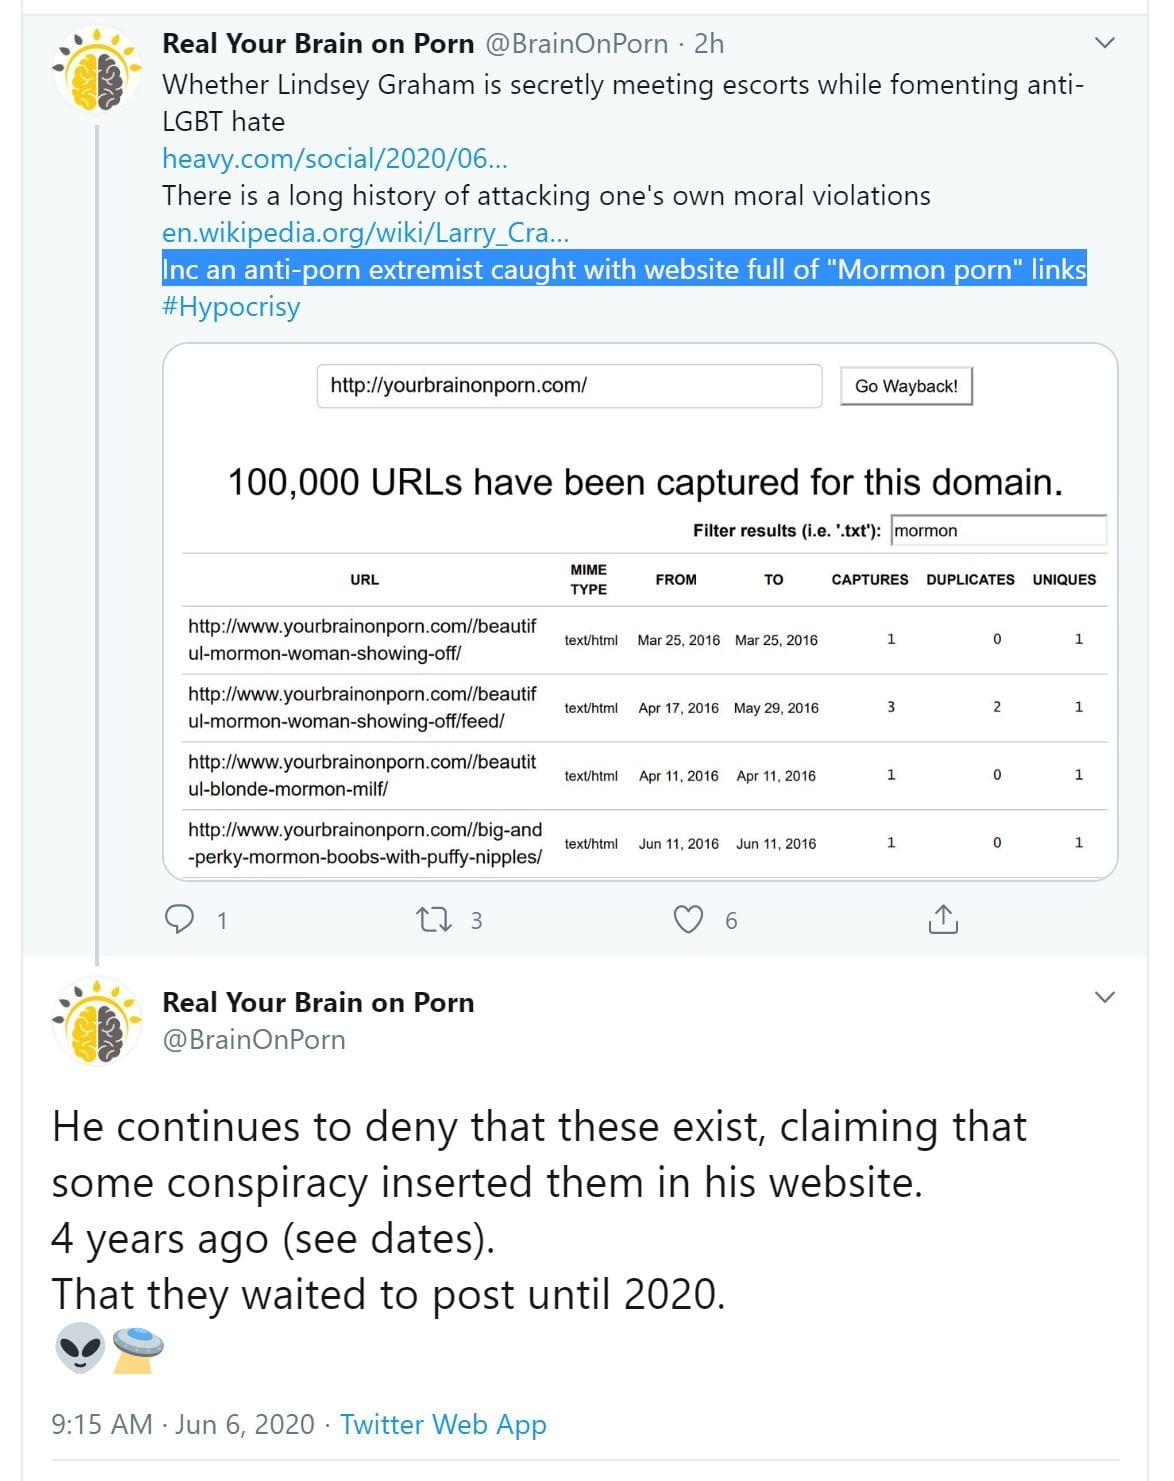Image resolution: width=1174 pixels, height=1481 pixels.
Task: Click the CAPTURES column header
Action: point(870,579)
